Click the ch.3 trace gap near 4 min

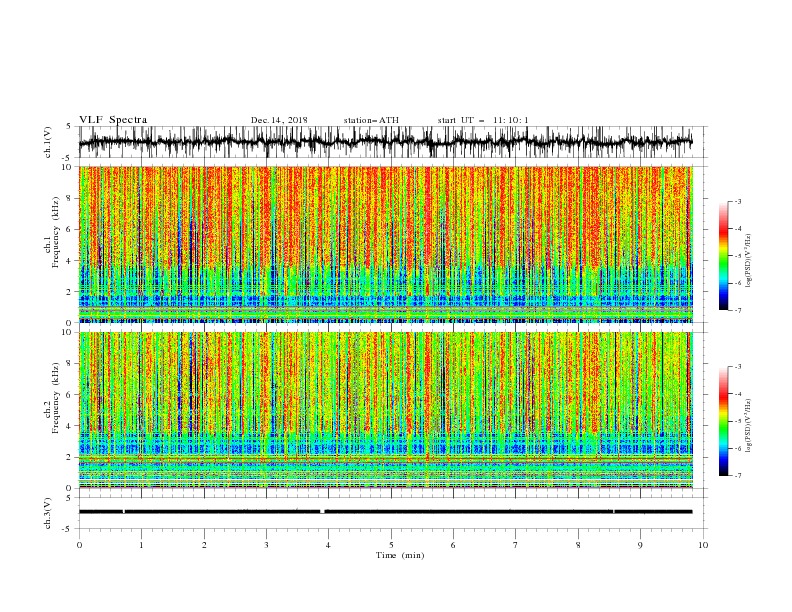[x=322, y=512]
